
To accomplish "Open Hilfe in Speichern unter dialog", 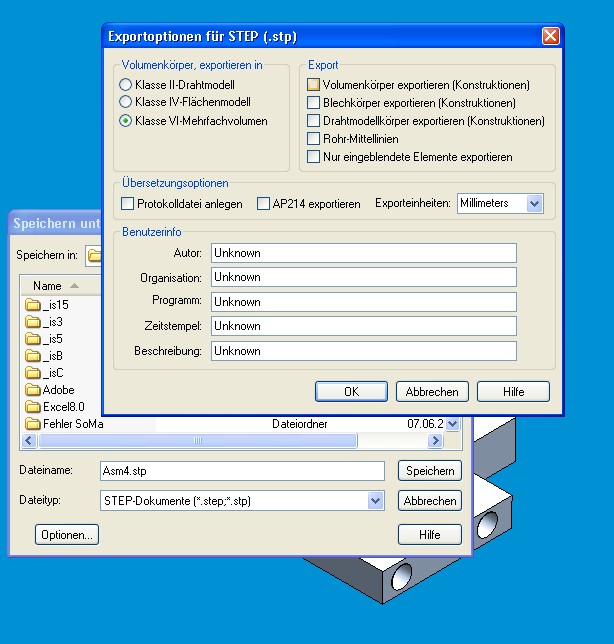I will pyautogui.click(x=430, y=535).
